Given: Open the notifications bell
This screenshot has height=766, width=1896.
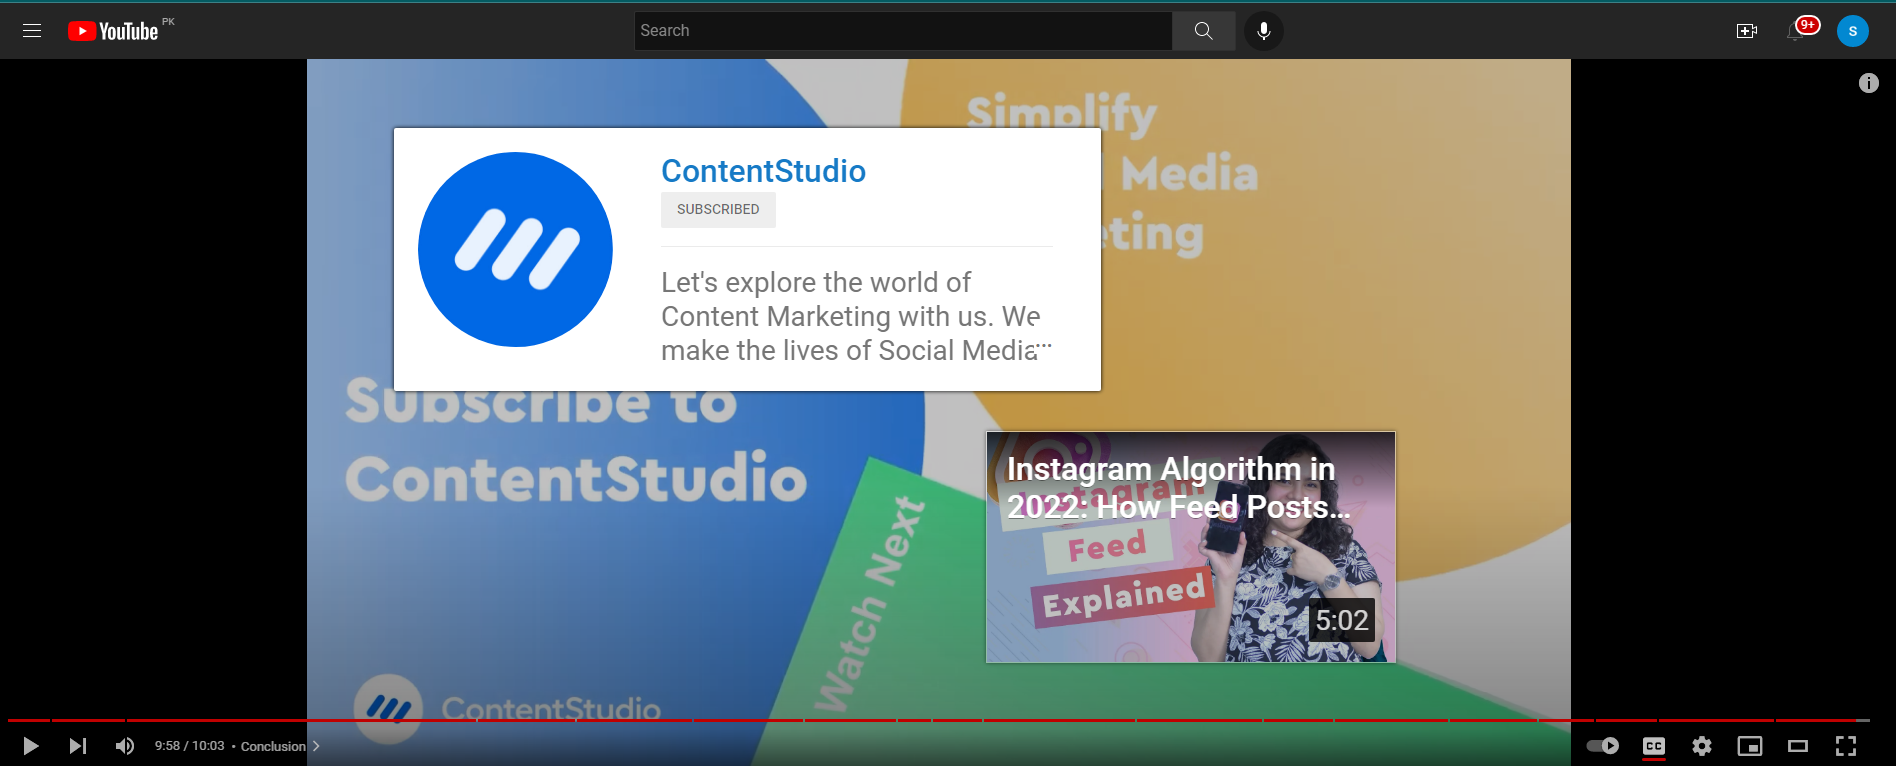Looking at the screenshot, I should 1796,31.
